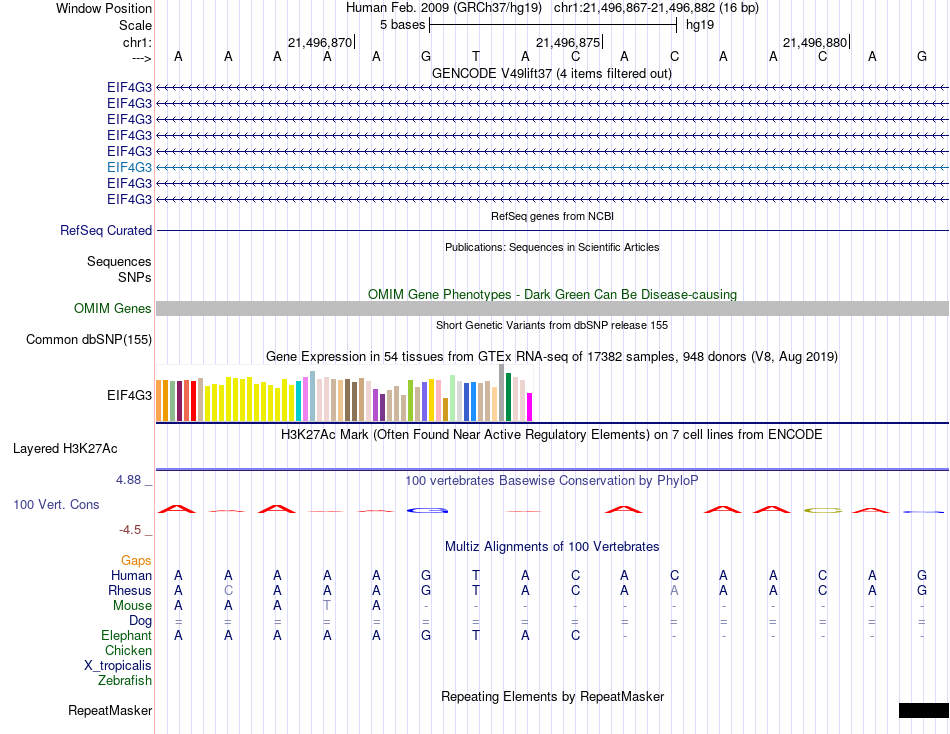This screenshot has width=950, height=734.
Task: Click the magenta bar ending the GTEx chart
Action: pyautogui.click(x=530, y=407)
